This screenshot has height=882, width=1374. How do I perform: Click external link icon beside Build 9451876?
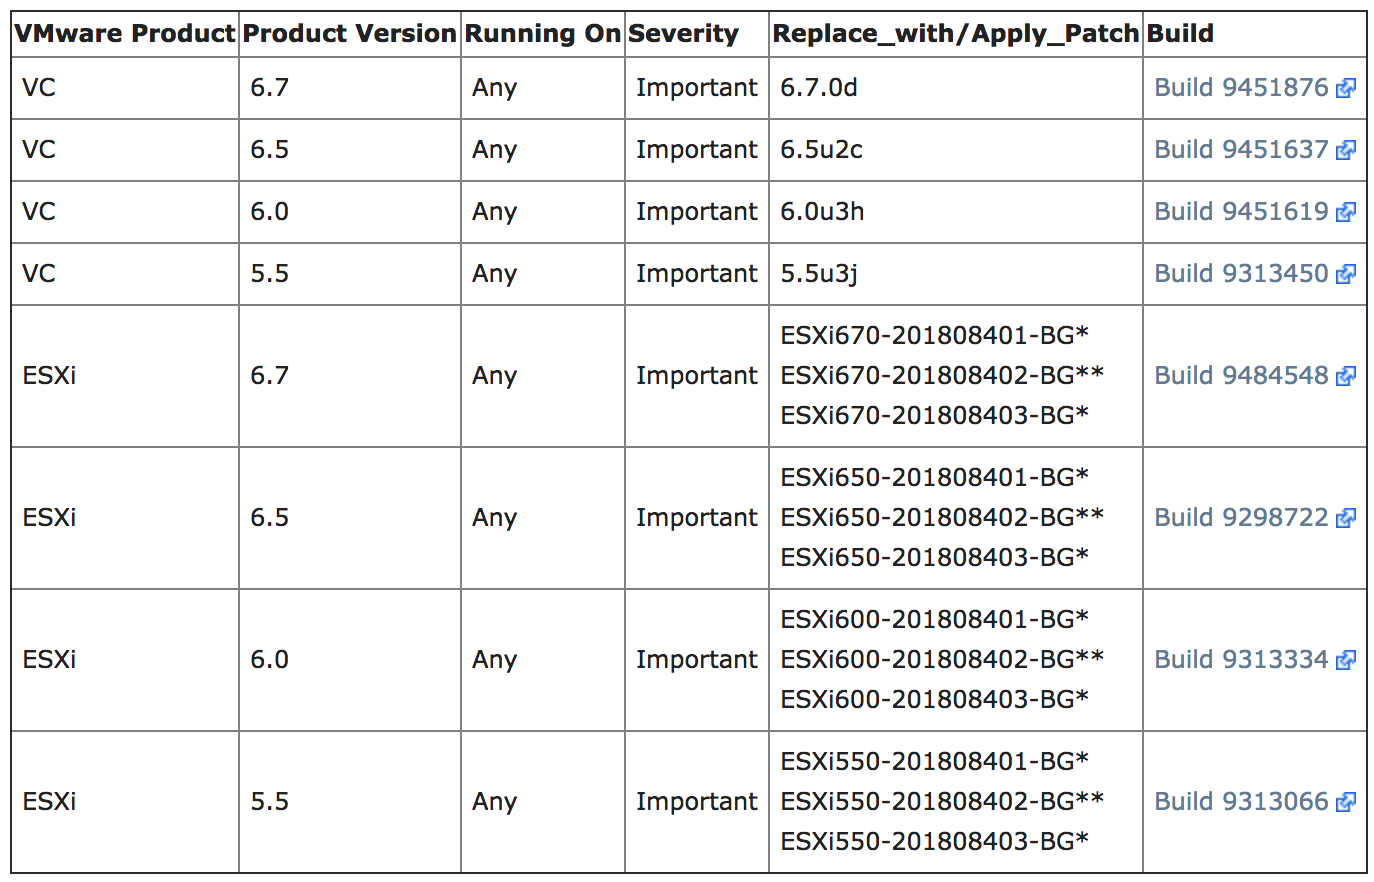(x=1346, y=89)
